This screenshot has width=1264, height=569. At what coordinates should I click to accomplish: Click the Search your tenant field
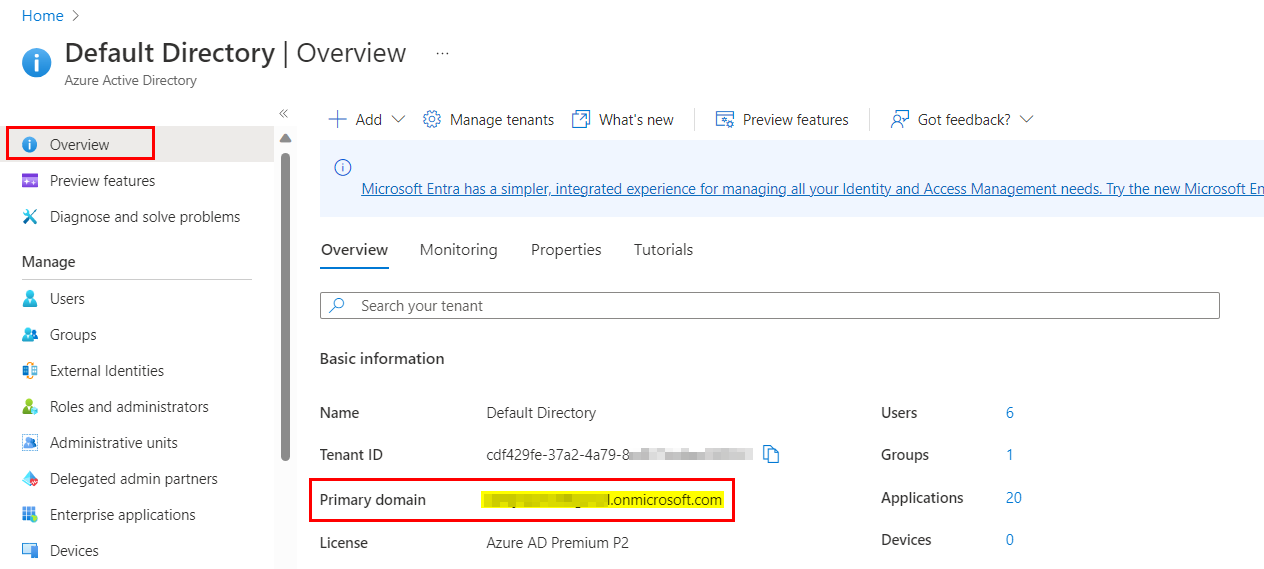point(770,306)
